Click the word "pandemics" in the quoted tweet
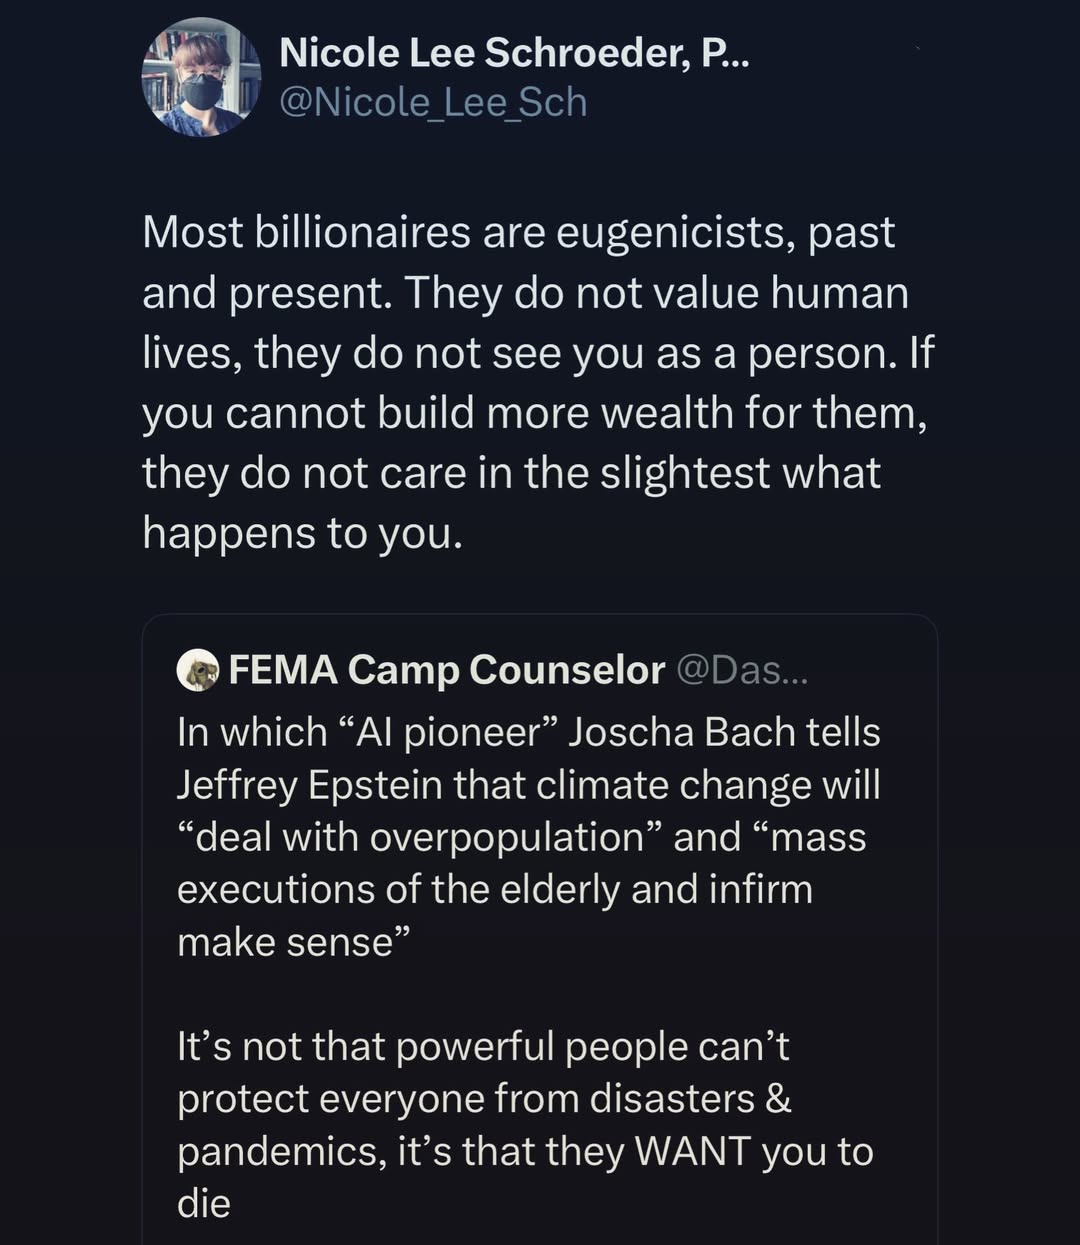Viewport: 1080px width, 1245px height. coord(279,1151)
